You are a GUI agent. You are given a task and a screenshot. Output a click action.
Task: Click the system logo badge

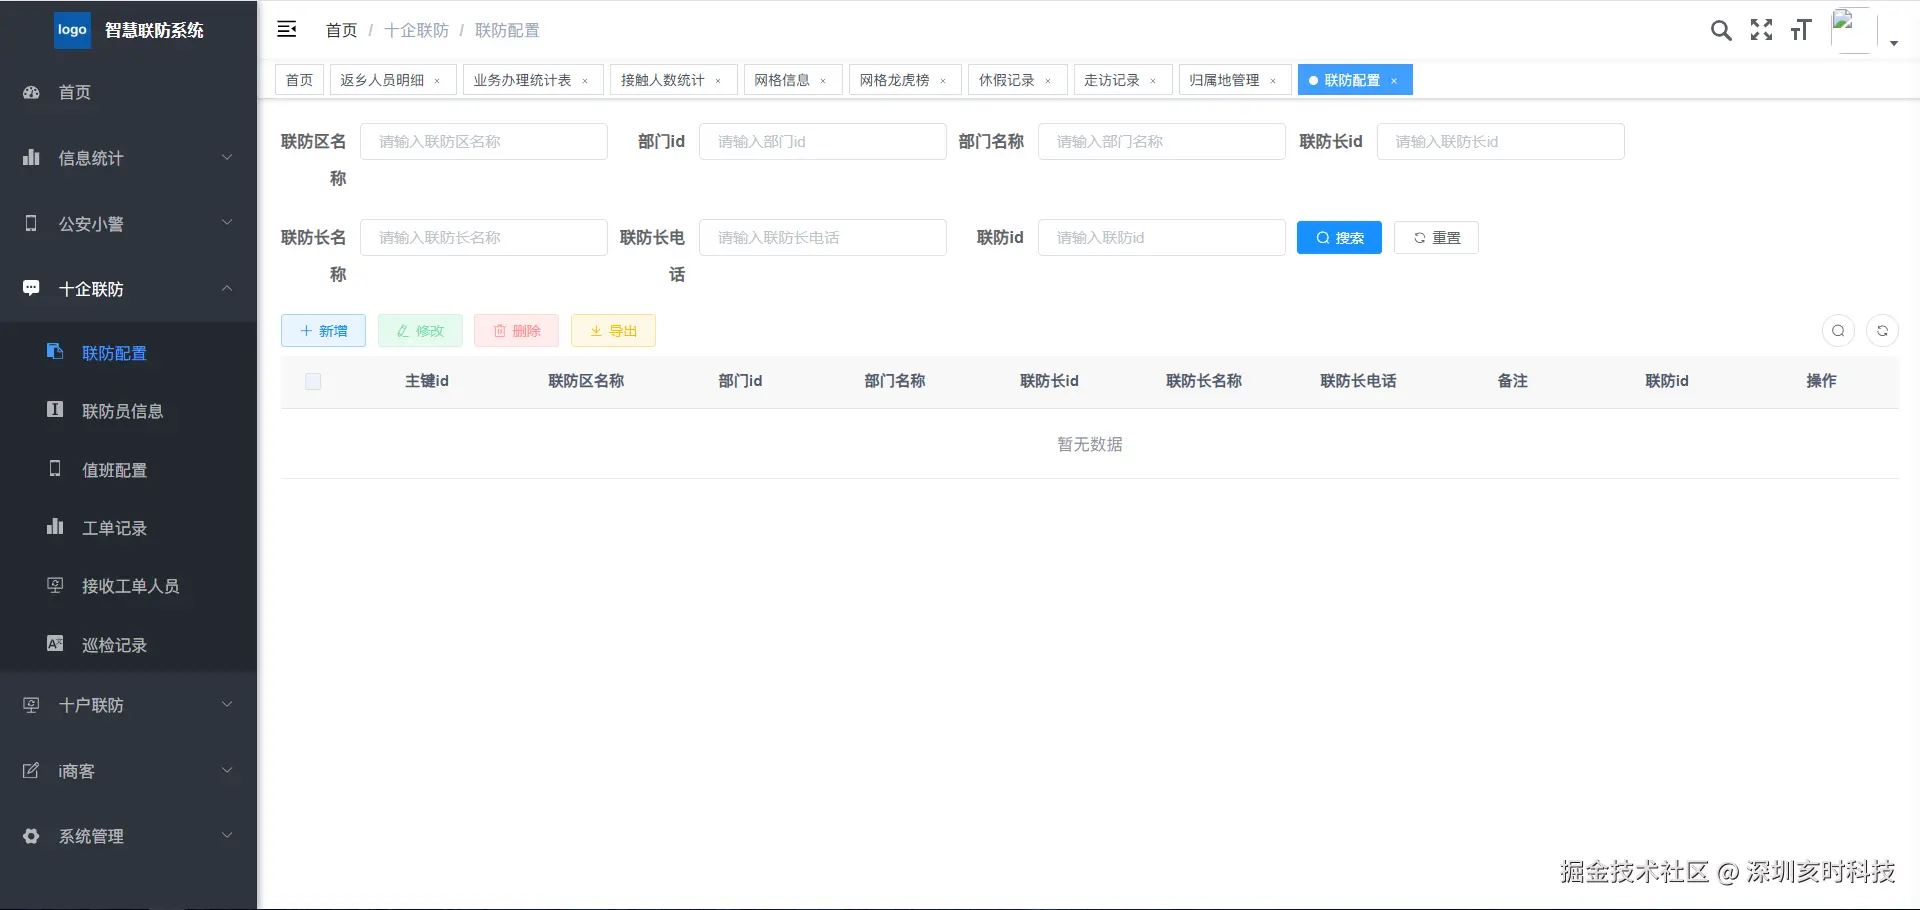(x=72, y=30)
